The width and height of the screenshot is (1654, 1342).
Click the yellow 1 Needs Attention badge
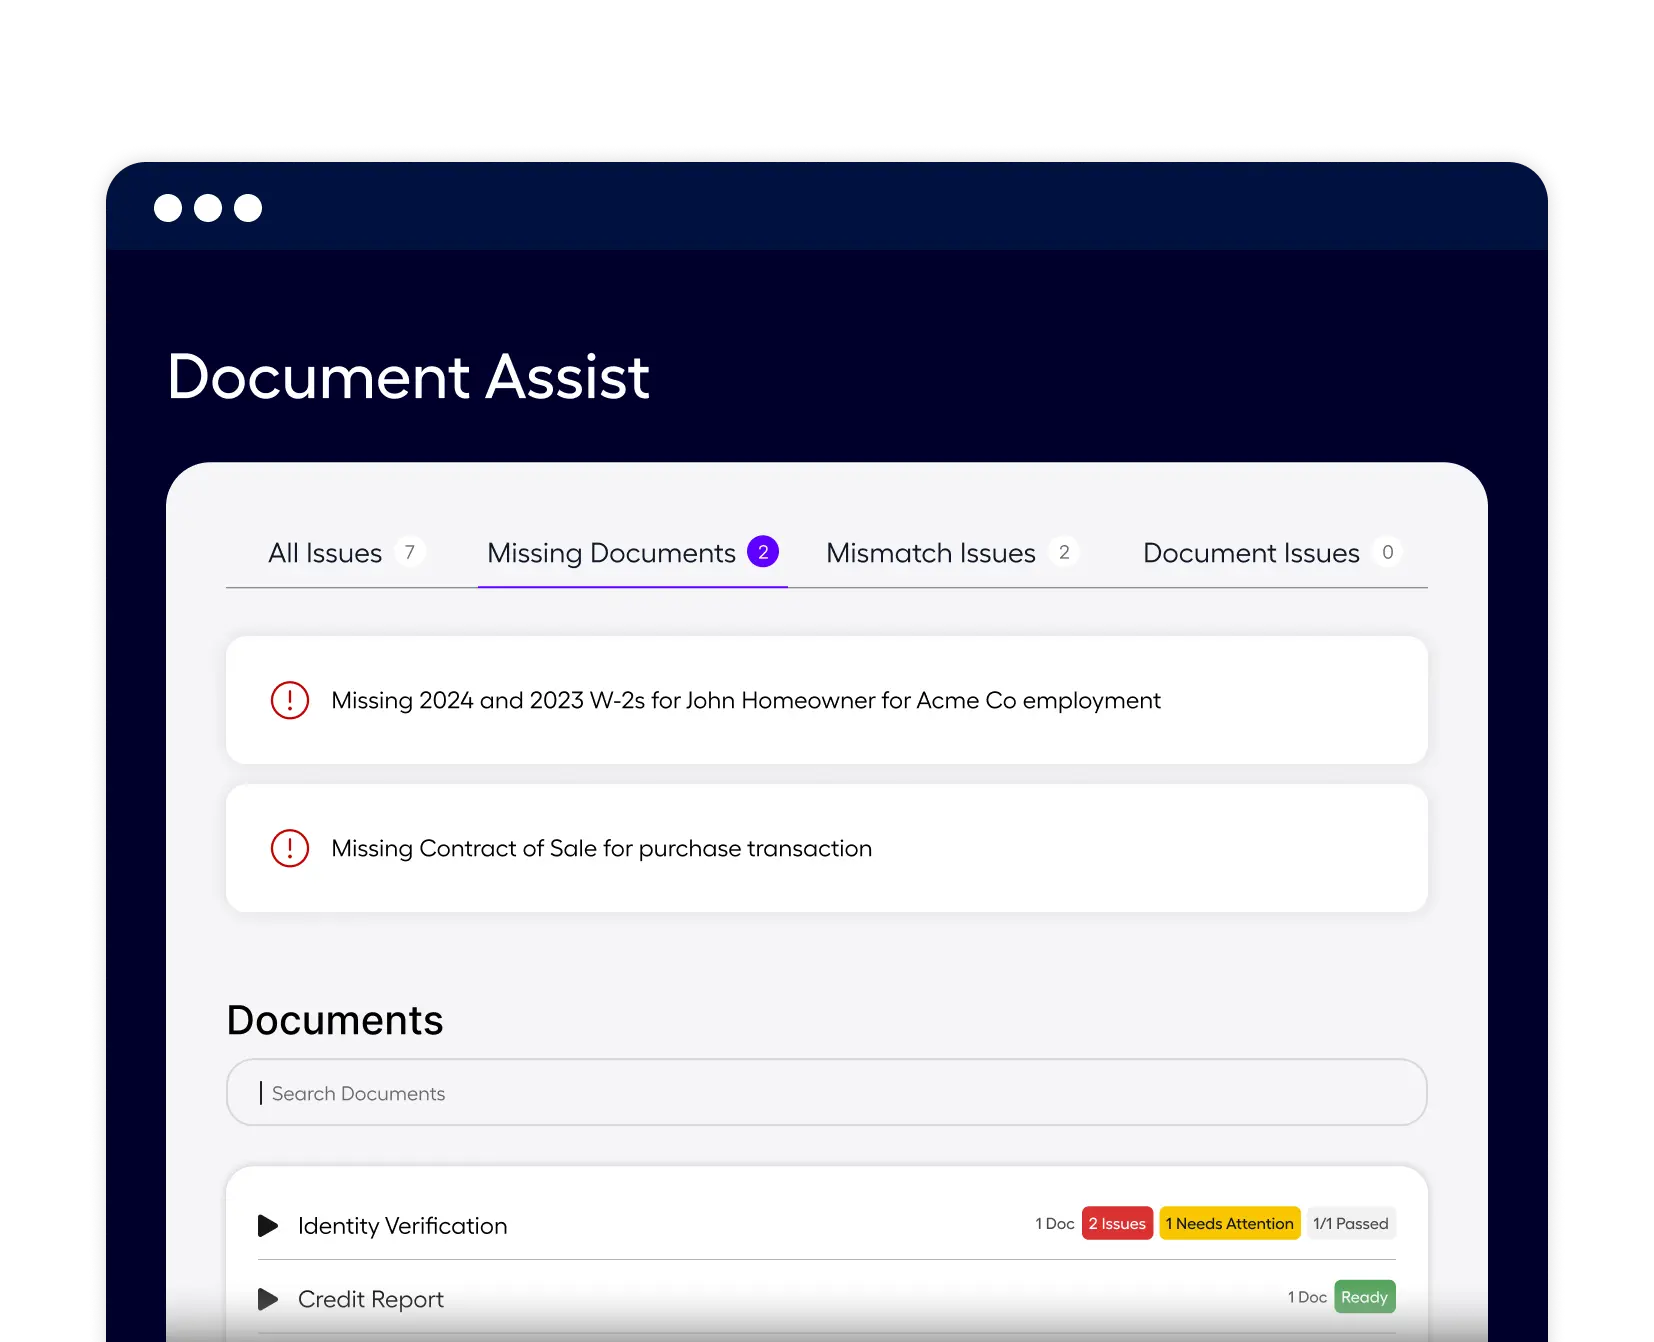pyautogui.click(x=1230, y=1223)
